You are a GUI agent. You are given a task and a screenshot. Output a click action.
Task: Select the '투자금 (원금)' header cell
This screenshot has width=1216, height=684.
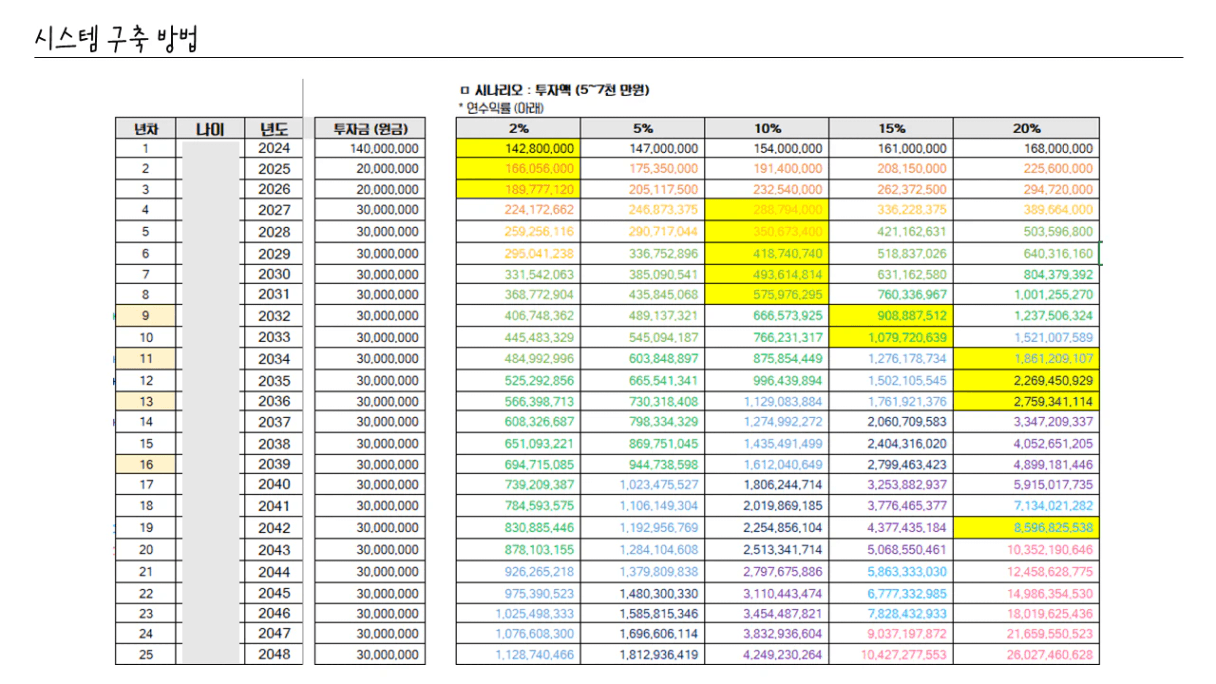click(x=369, y=128)
